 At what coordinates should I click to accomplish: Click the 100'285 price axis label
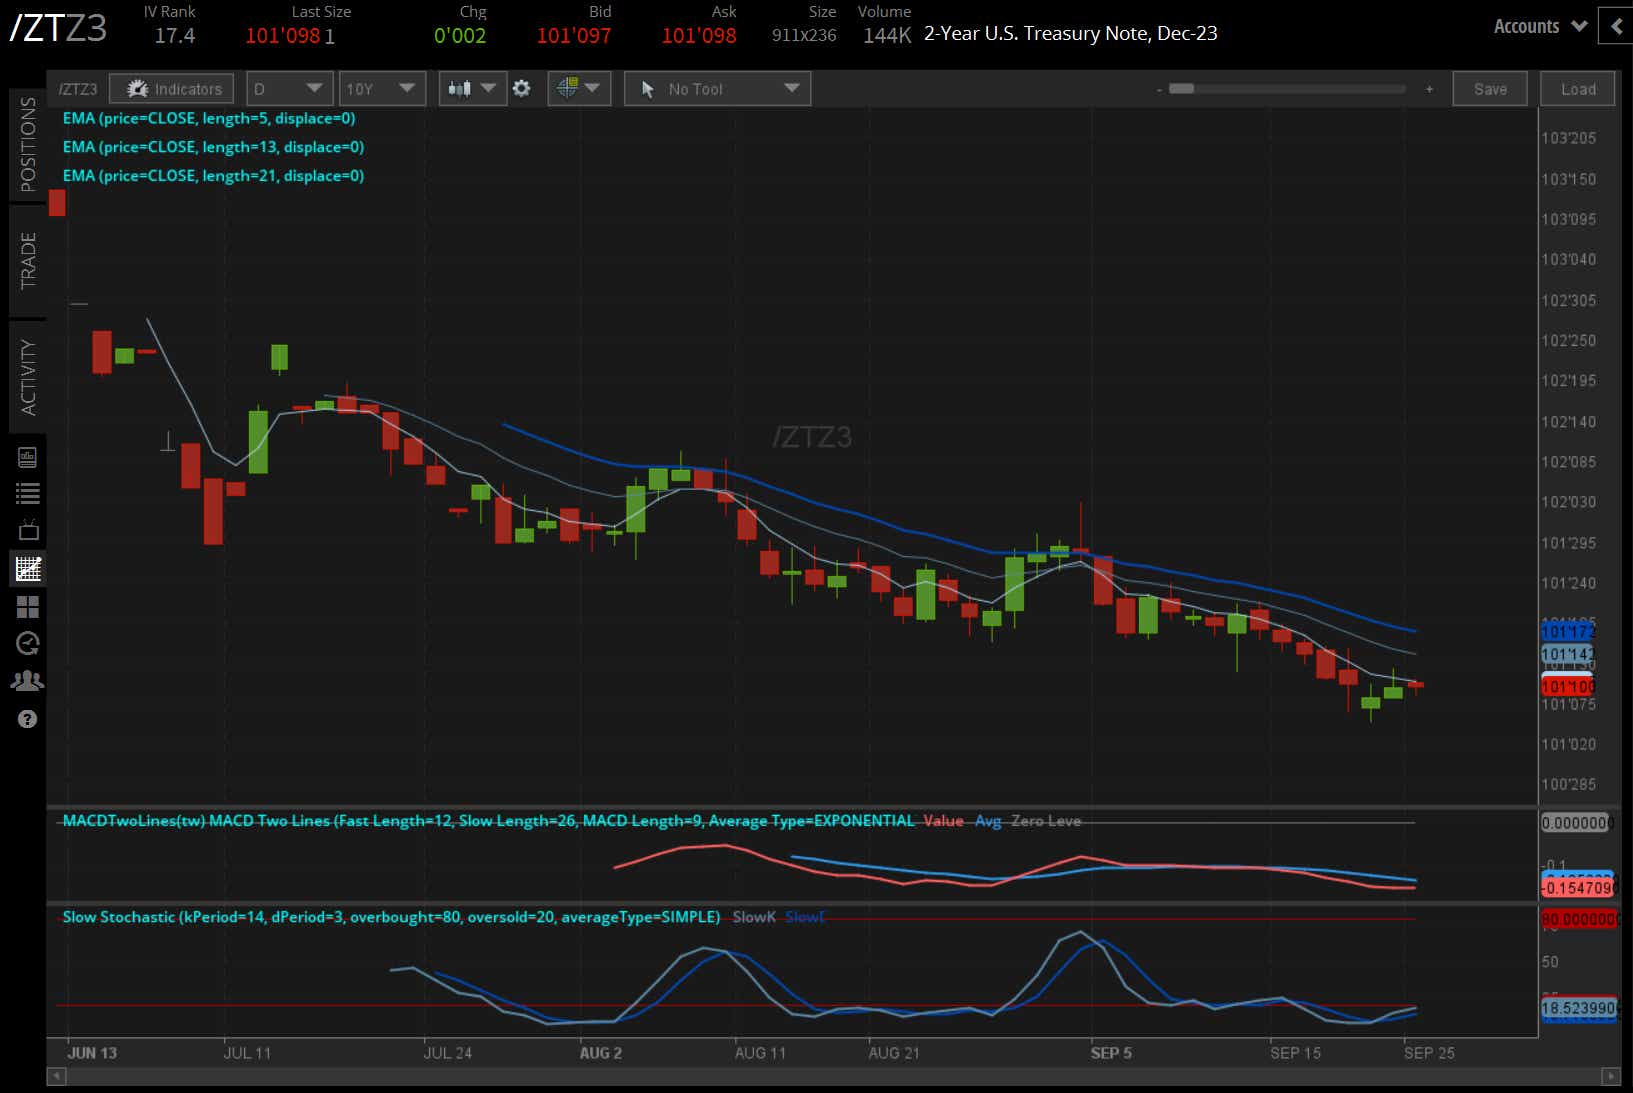click(1569, 785)
